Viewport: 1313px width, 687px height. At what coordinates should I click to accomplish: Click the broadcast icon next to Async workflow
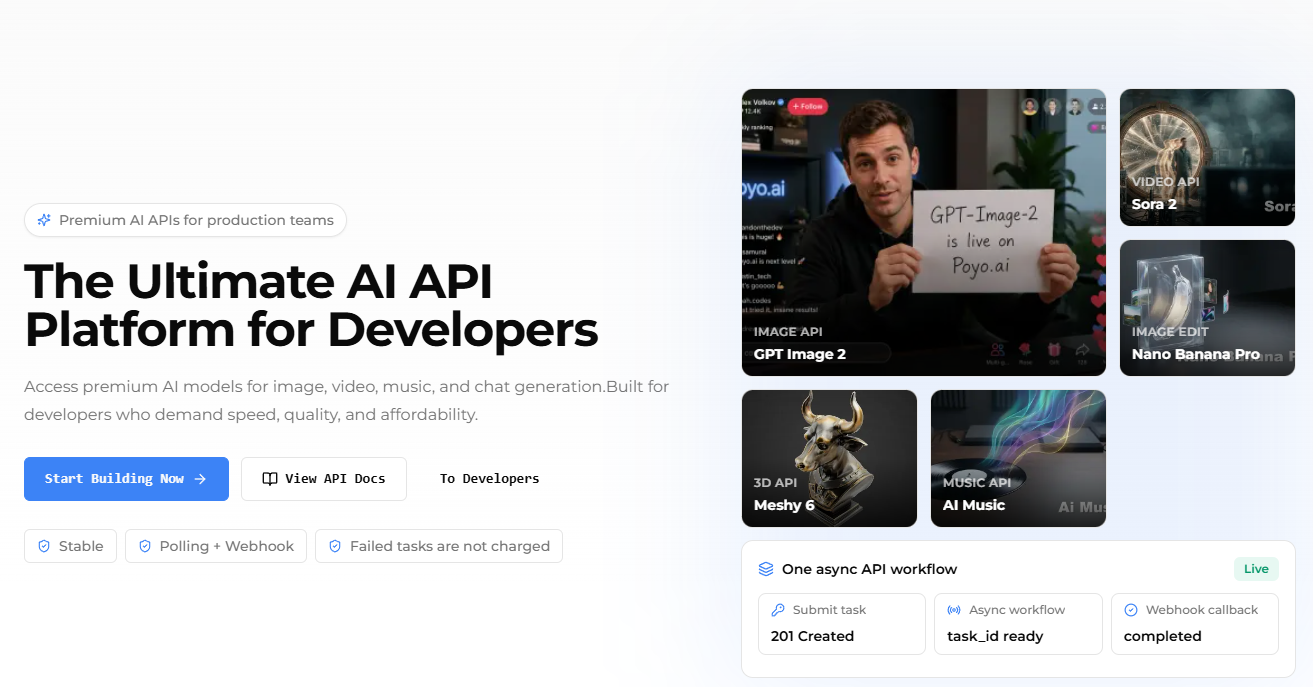click(954, 610)
